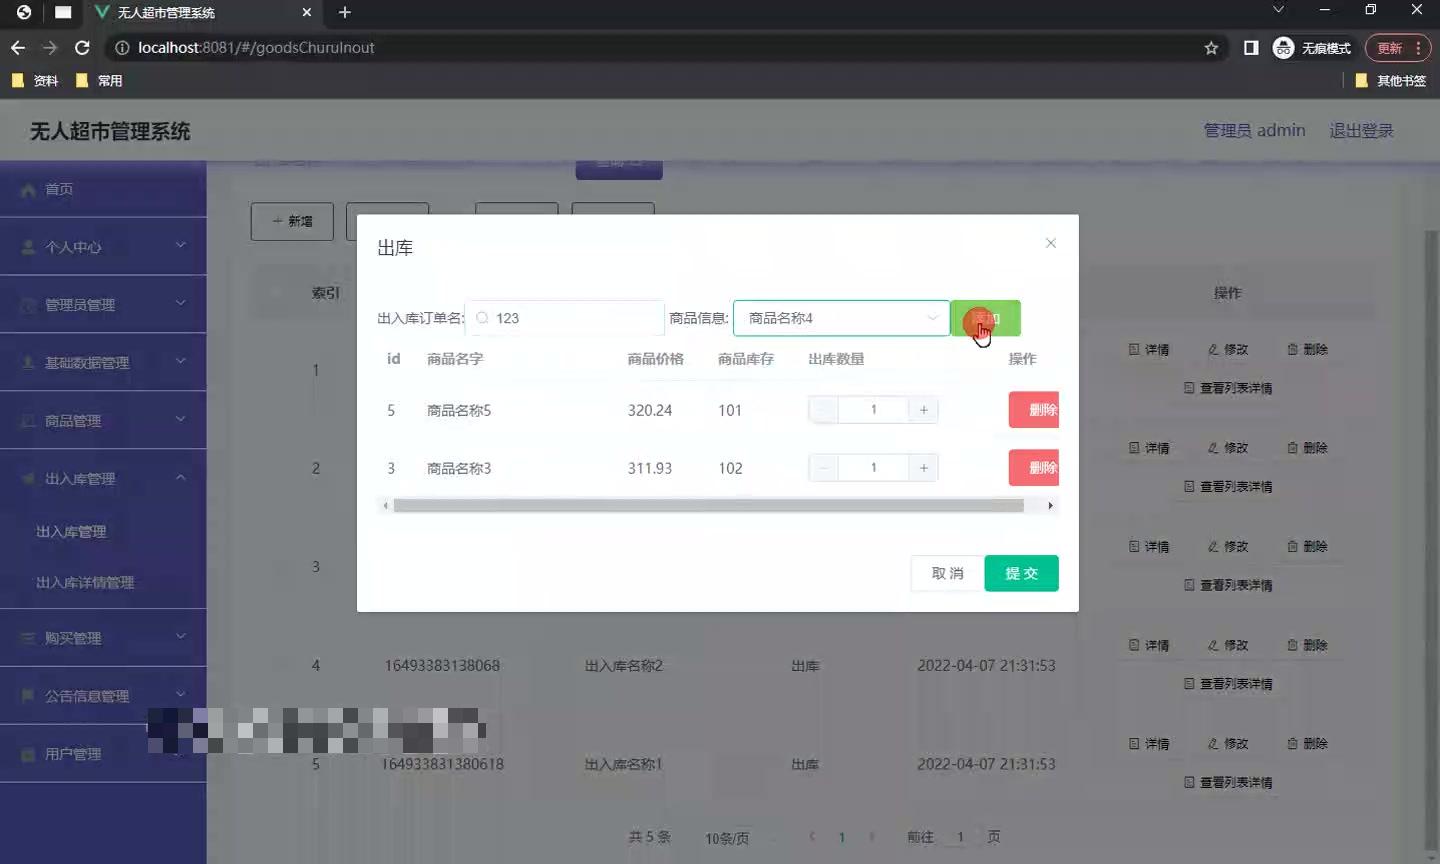The height and width of the screenshot is (864, 1440).
Task: Click the browser forward arrow
Action: pos(50,48)
